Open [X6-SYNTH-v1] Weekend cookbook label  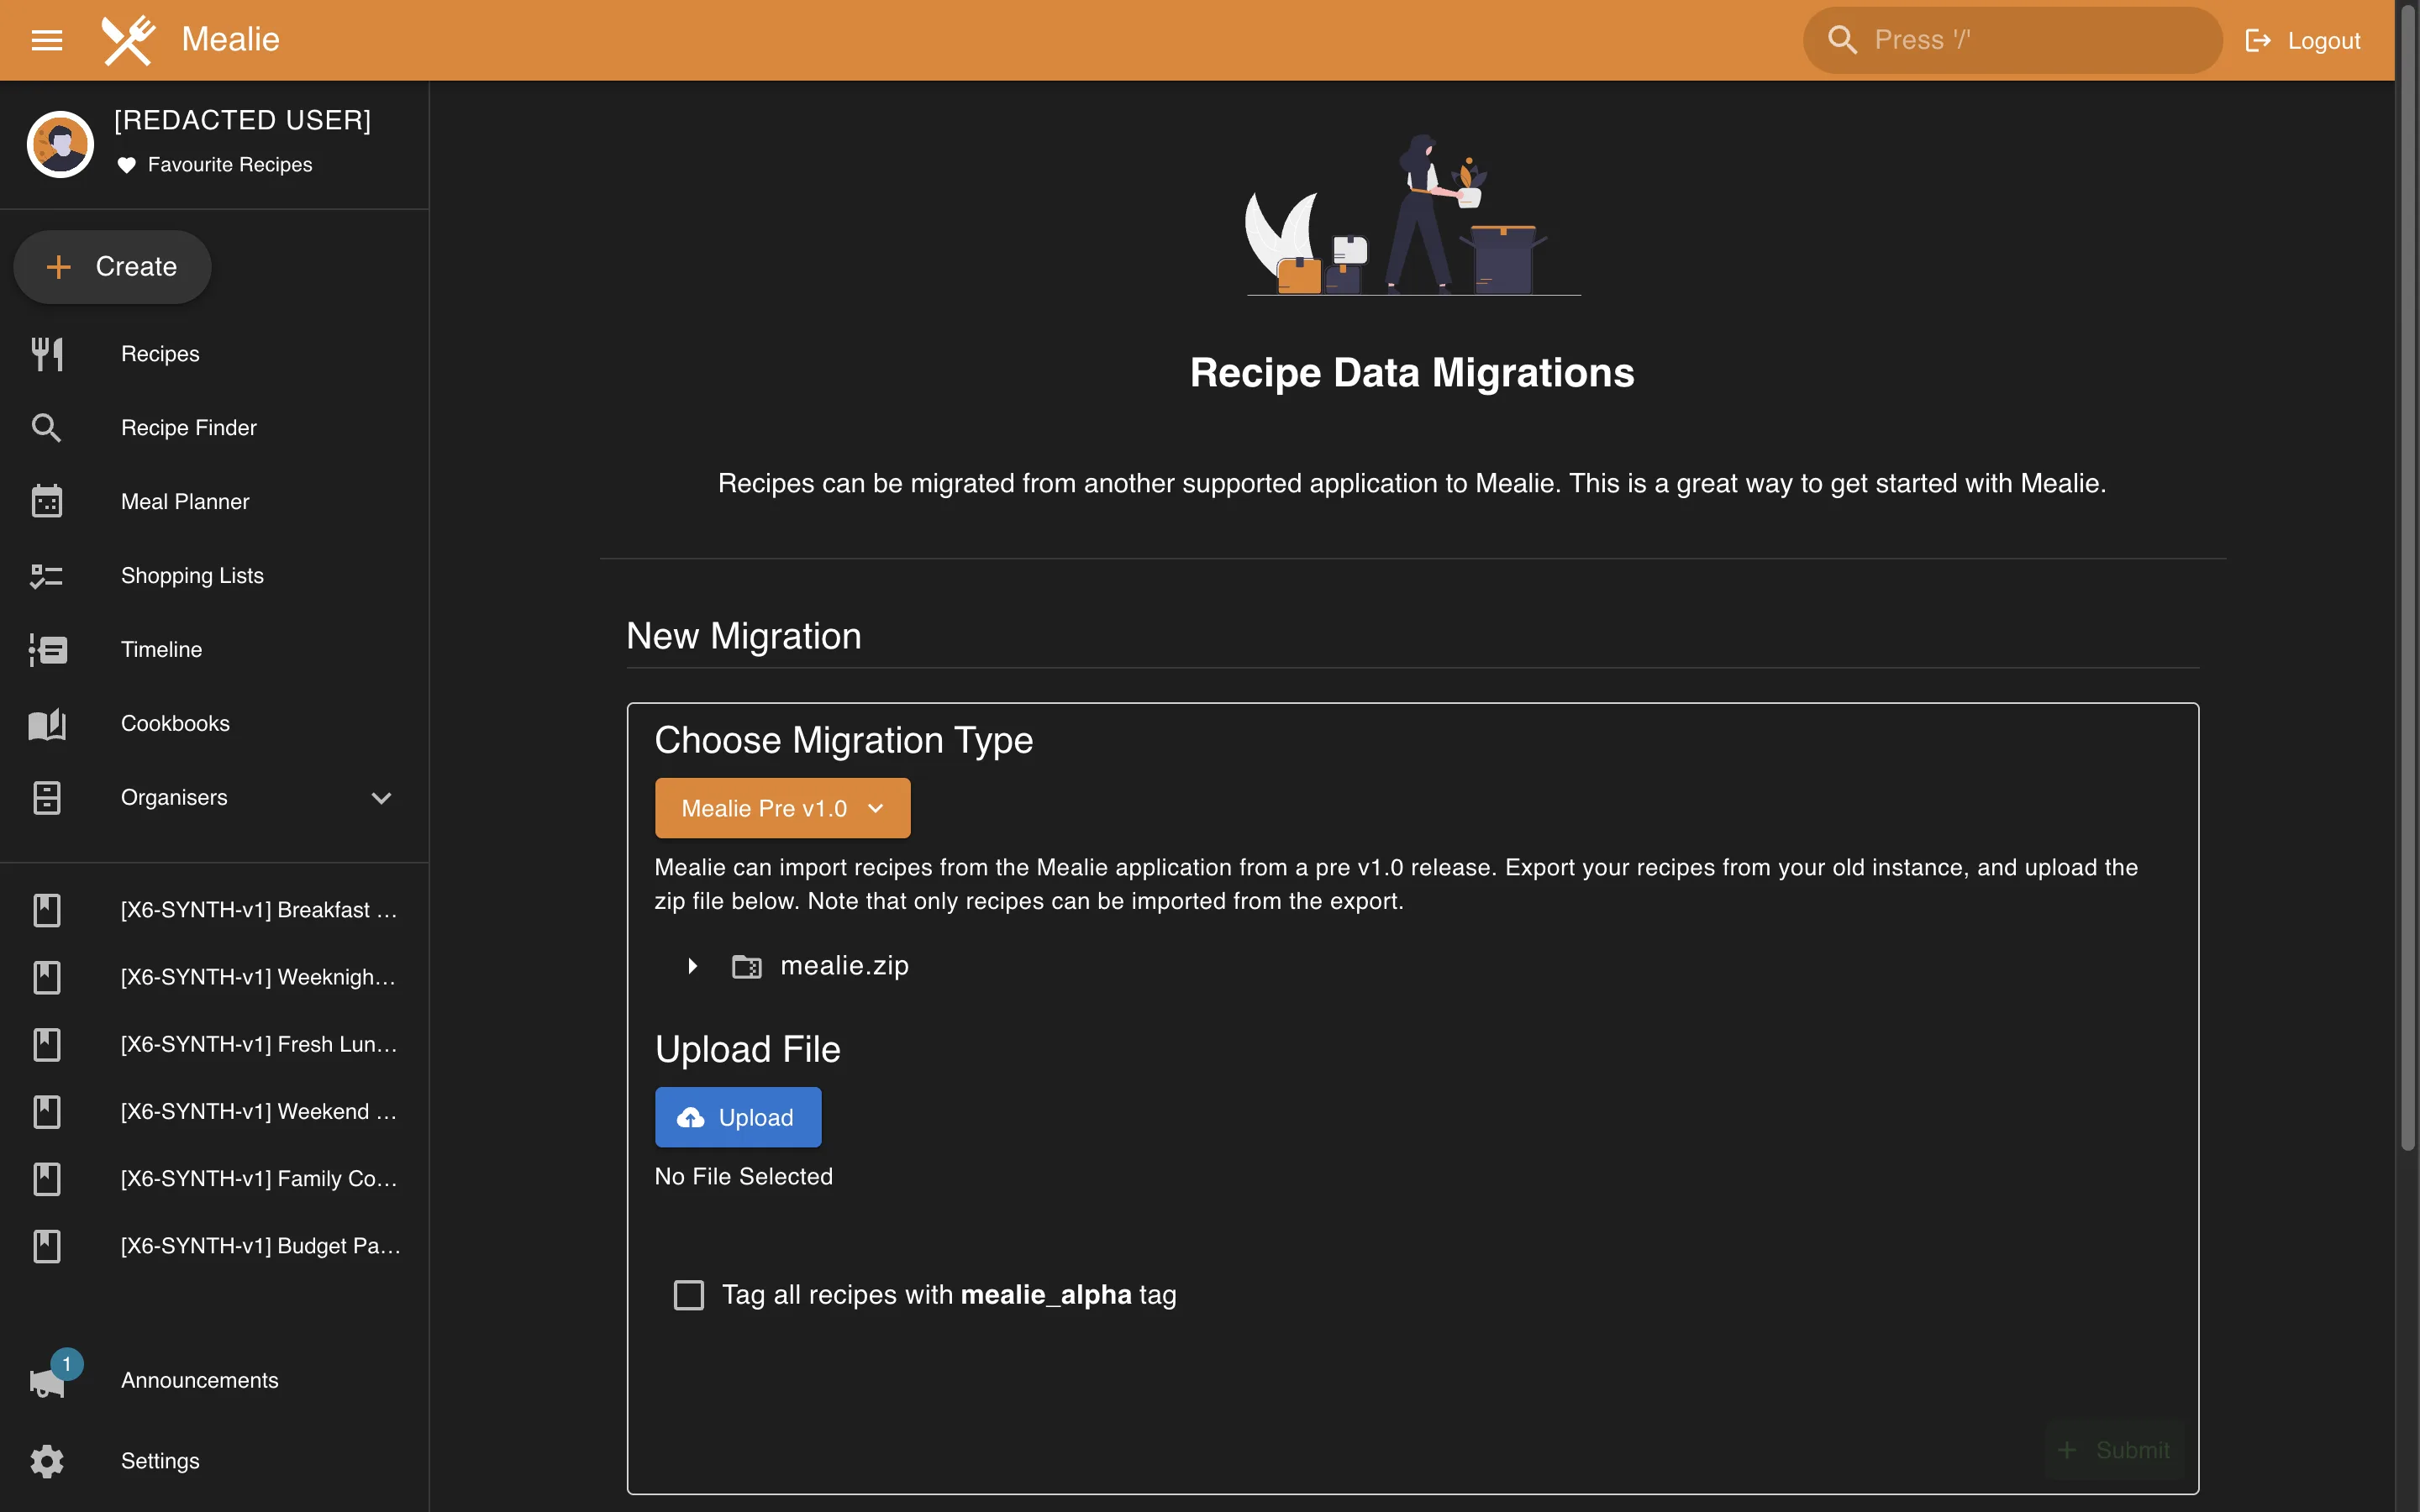point(259,1111)
